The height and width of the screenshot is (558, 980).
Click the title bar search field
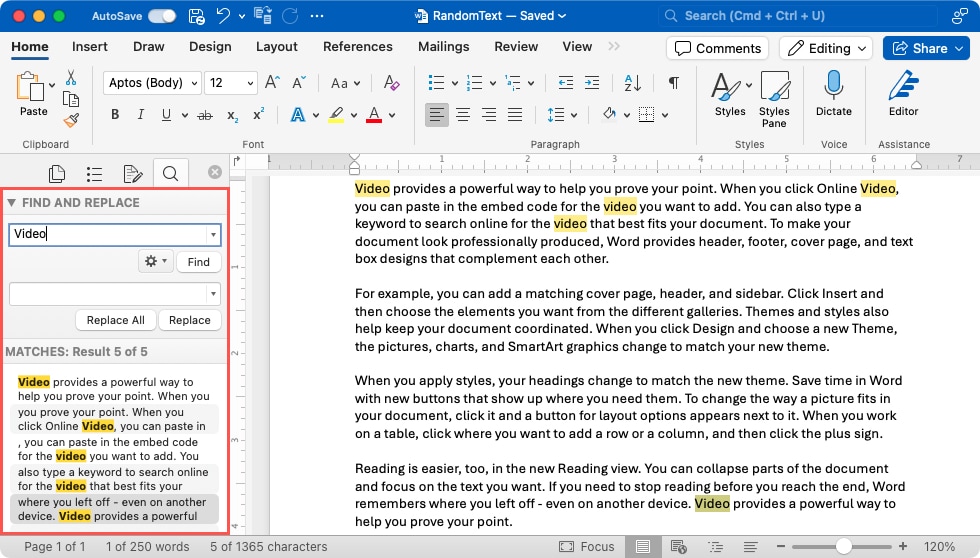pos(798,16)
